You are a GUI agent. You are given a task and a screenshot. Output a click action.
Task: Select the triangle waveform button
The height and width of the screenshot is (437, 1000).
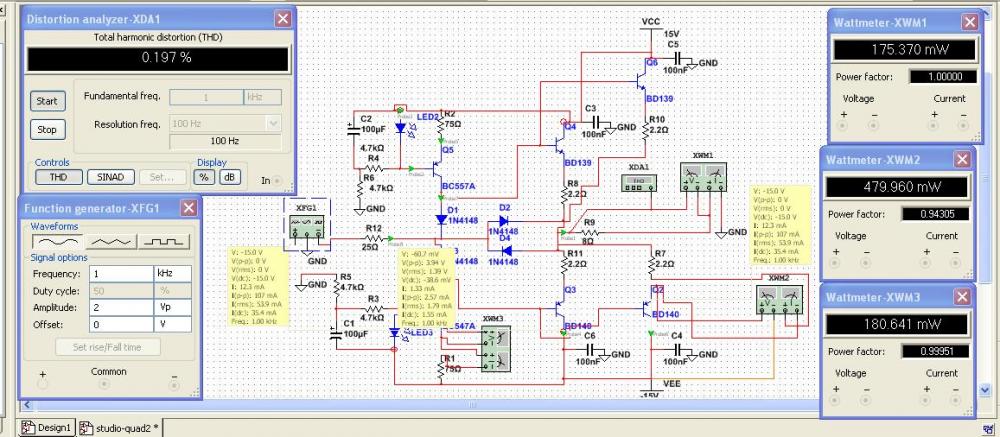click(110, 241)
